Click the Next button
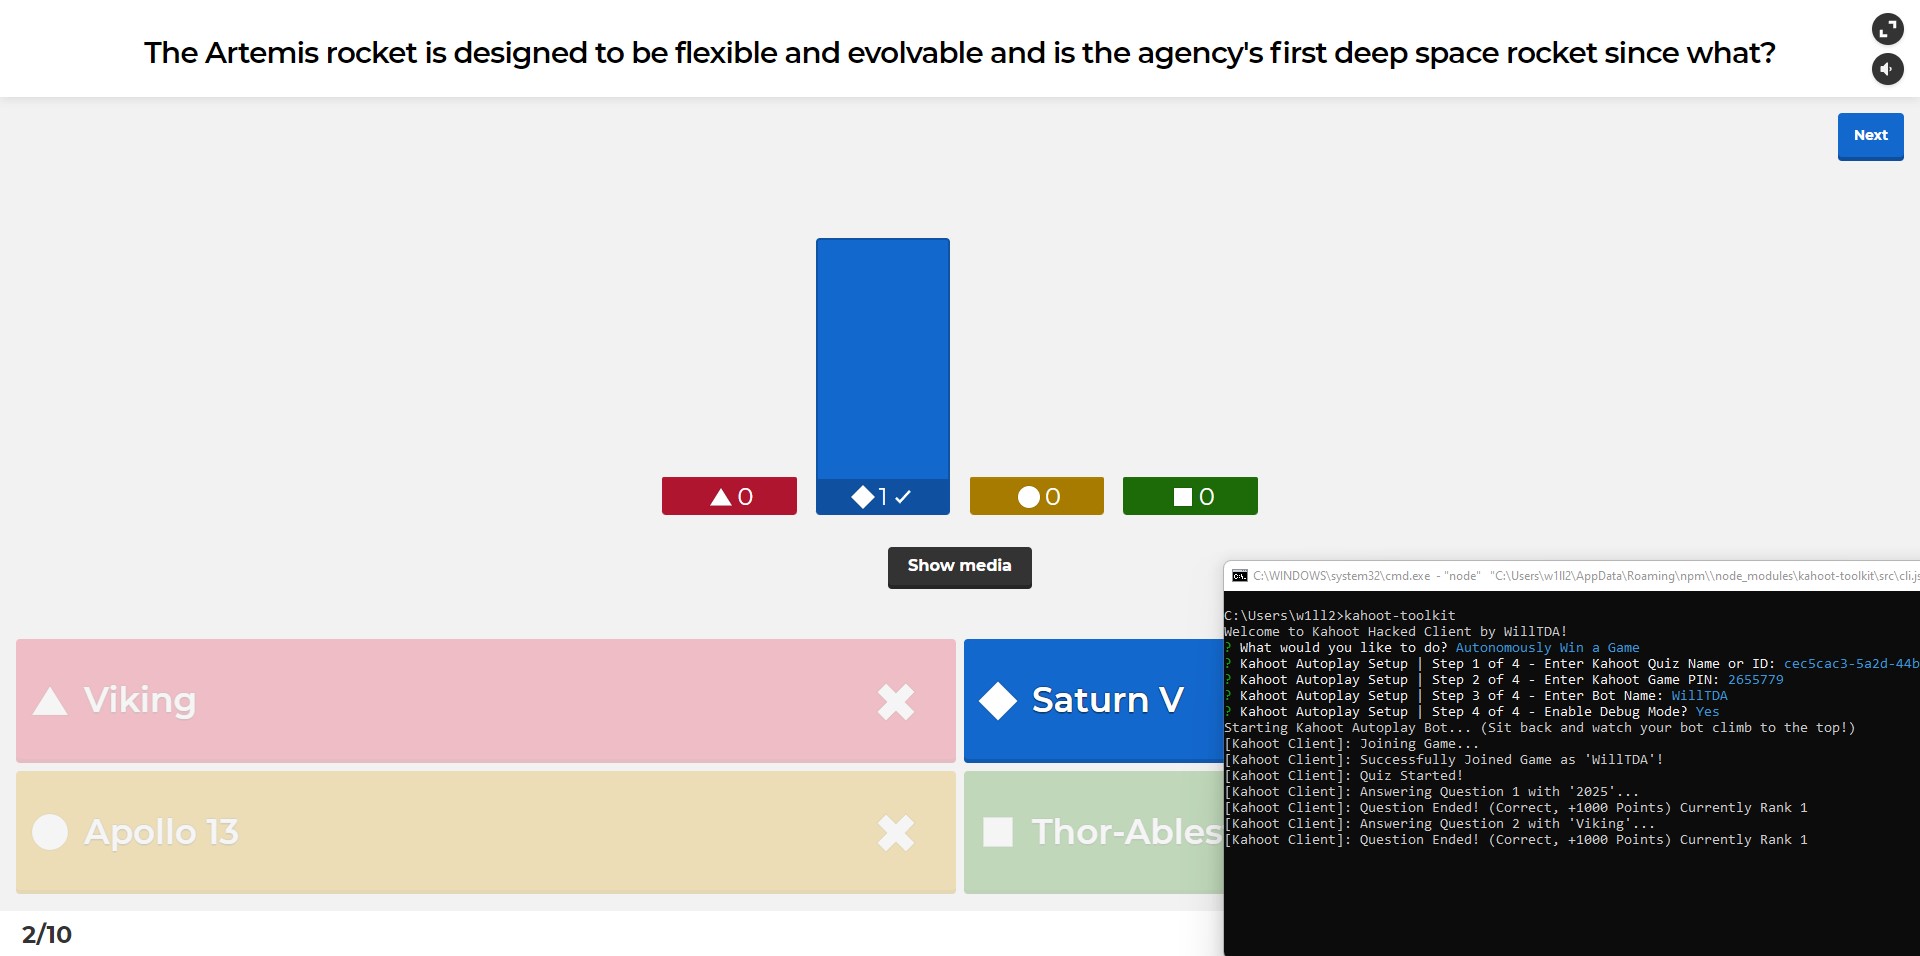 [1870, 136]
